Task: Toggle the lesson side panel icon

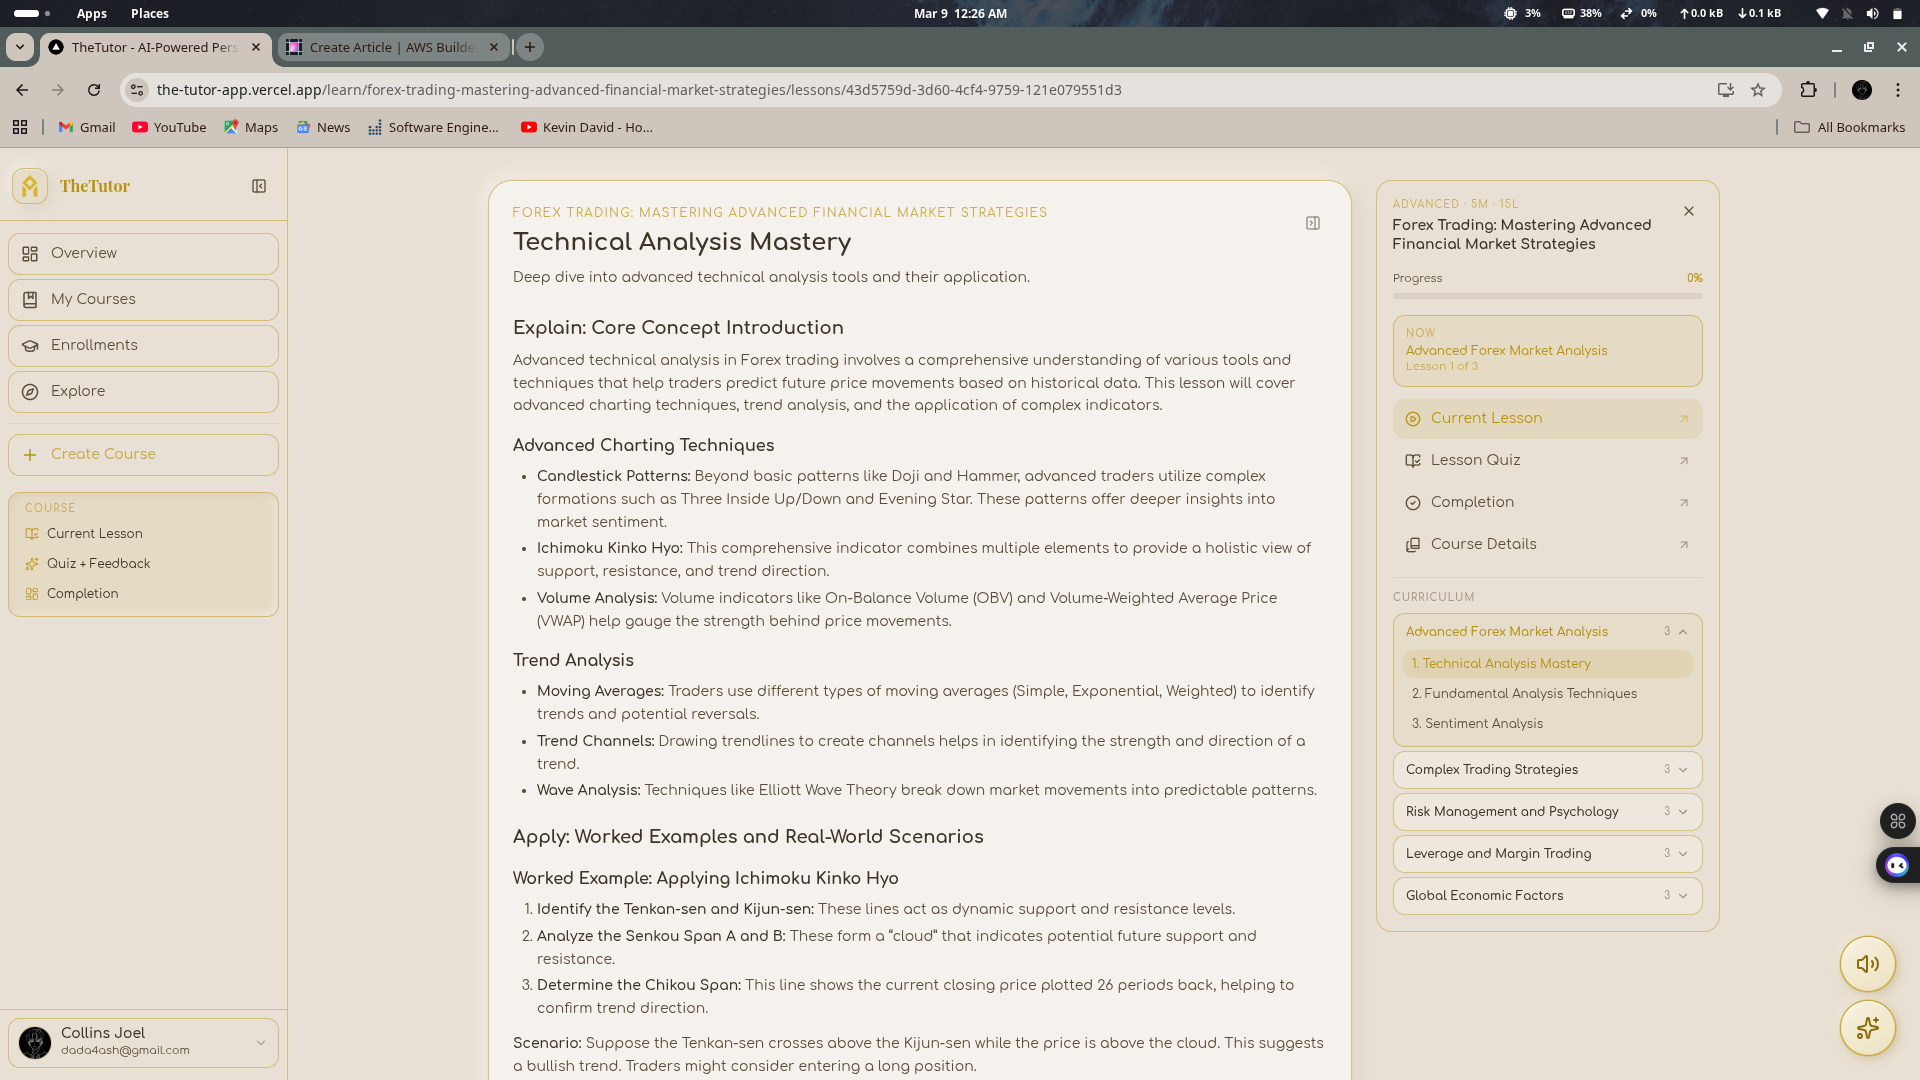Action: (x=1313, y=223)
